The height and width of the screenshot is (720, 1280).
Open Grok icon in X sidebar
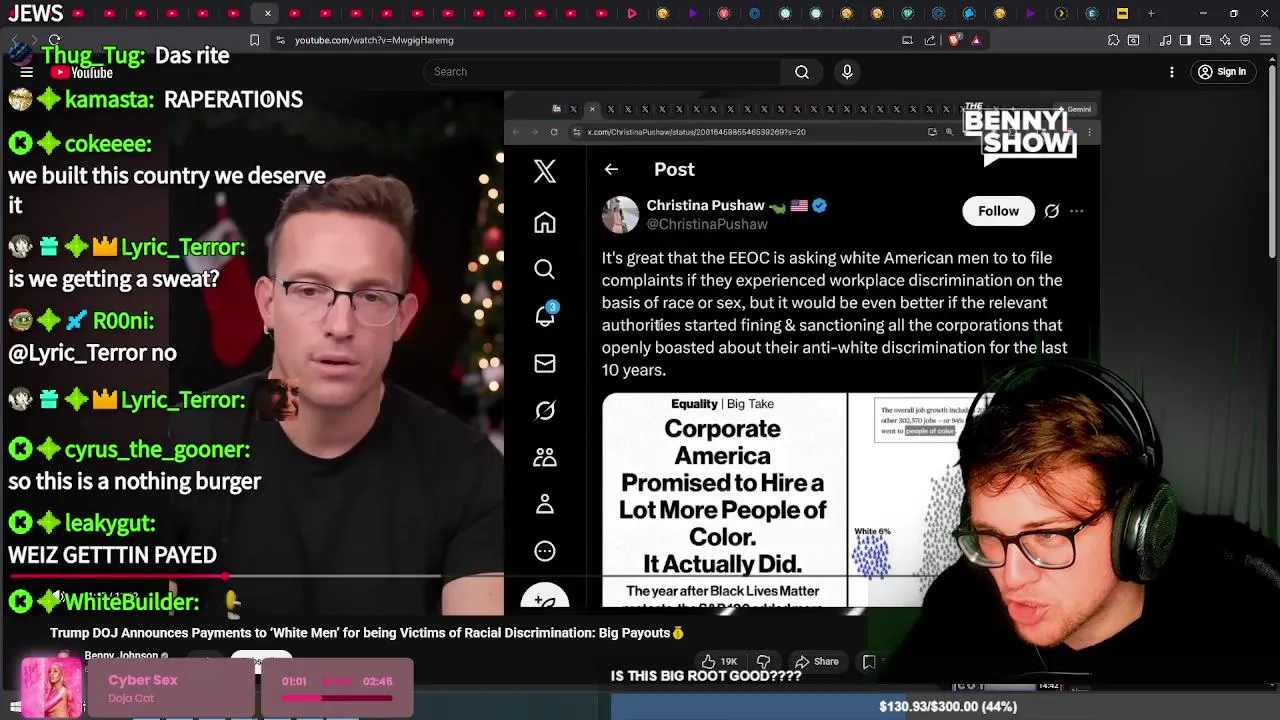point(545,410)
